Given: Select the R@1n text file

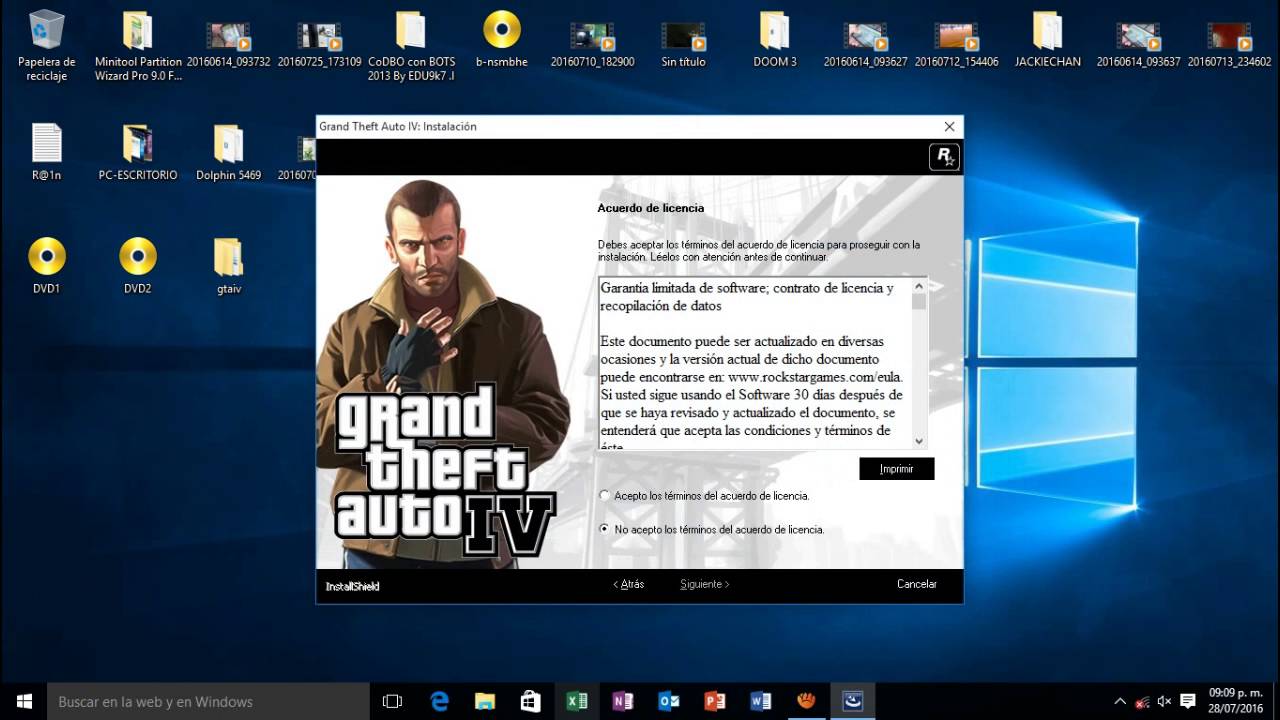Looking at the screenshot, I should pos(47,152).
